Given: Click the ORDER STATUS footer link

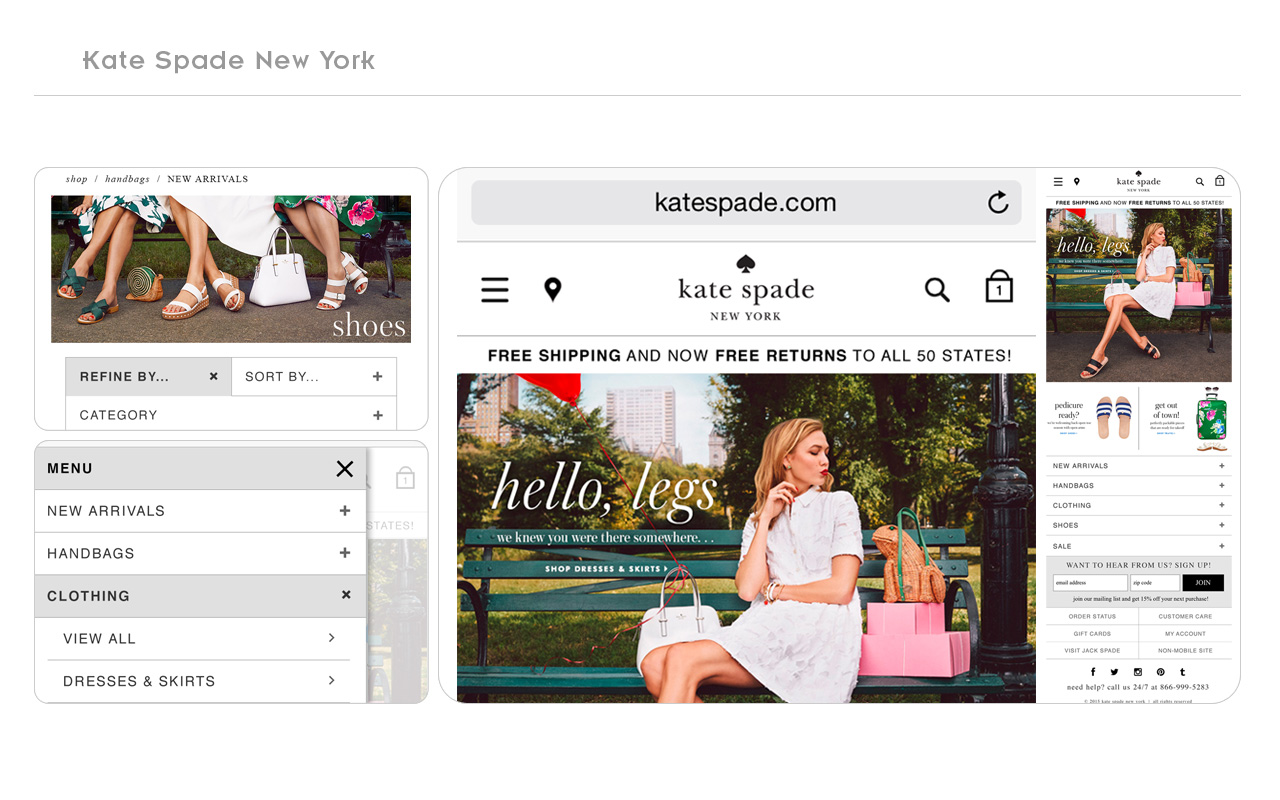Looking at the screenshot, I should point(1092,617).
